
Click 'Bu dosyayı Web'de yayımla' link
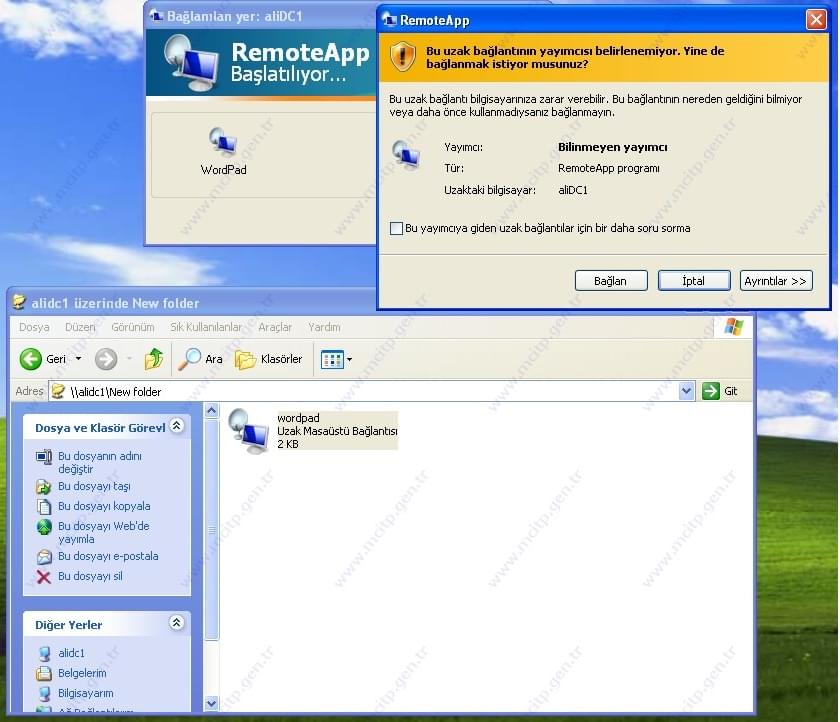pos(103,532)
